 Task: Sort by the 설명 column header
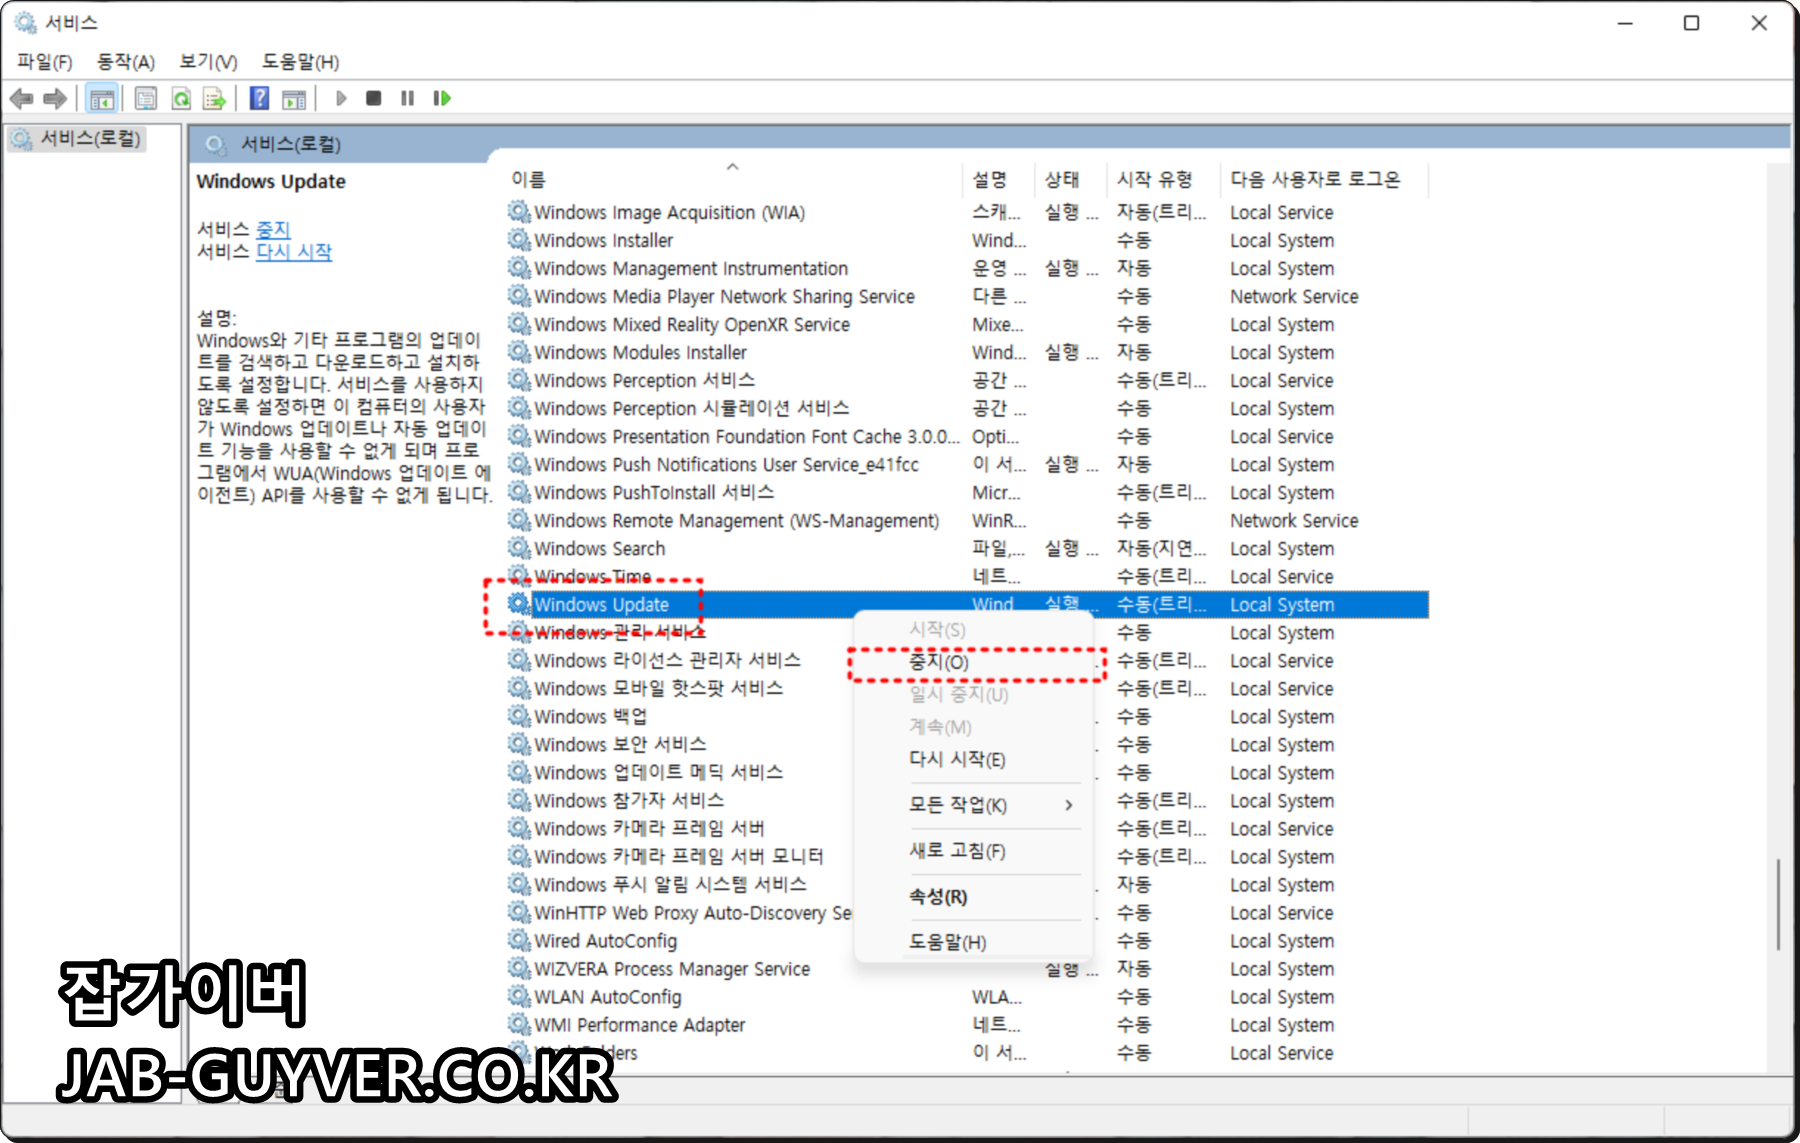pos(999,179)
